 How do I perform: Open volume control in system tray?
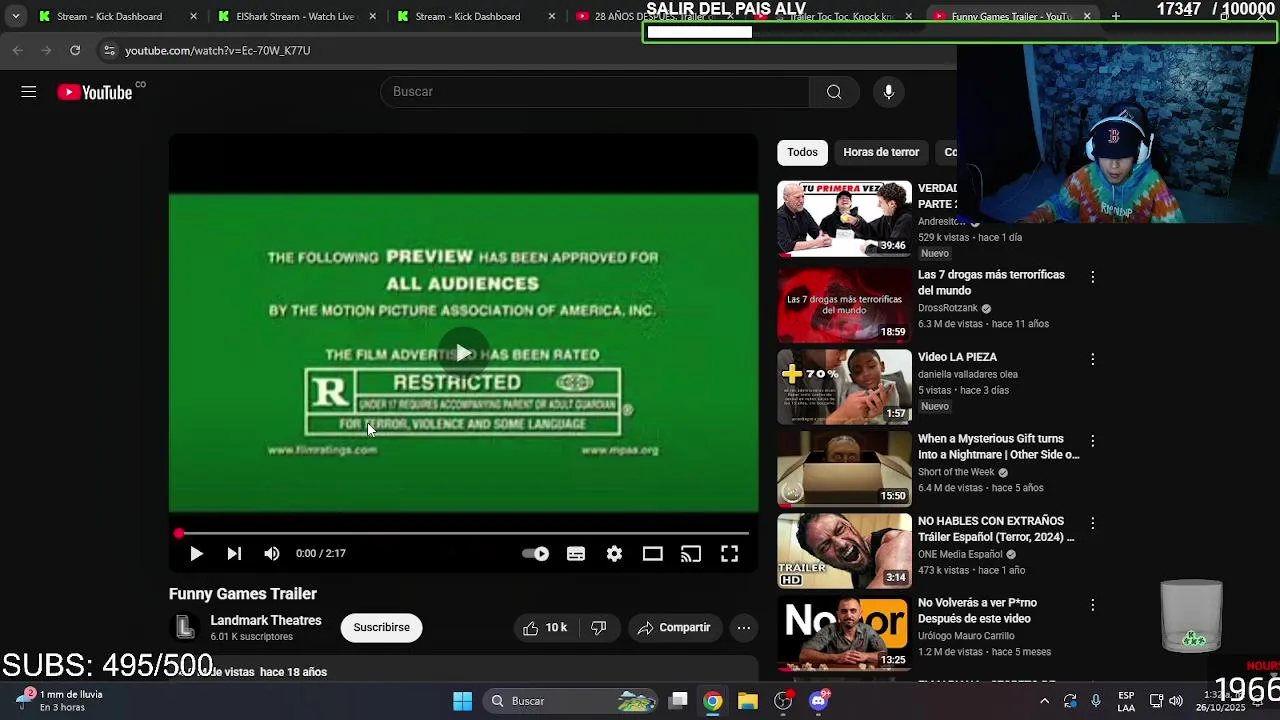(1176, 701)
